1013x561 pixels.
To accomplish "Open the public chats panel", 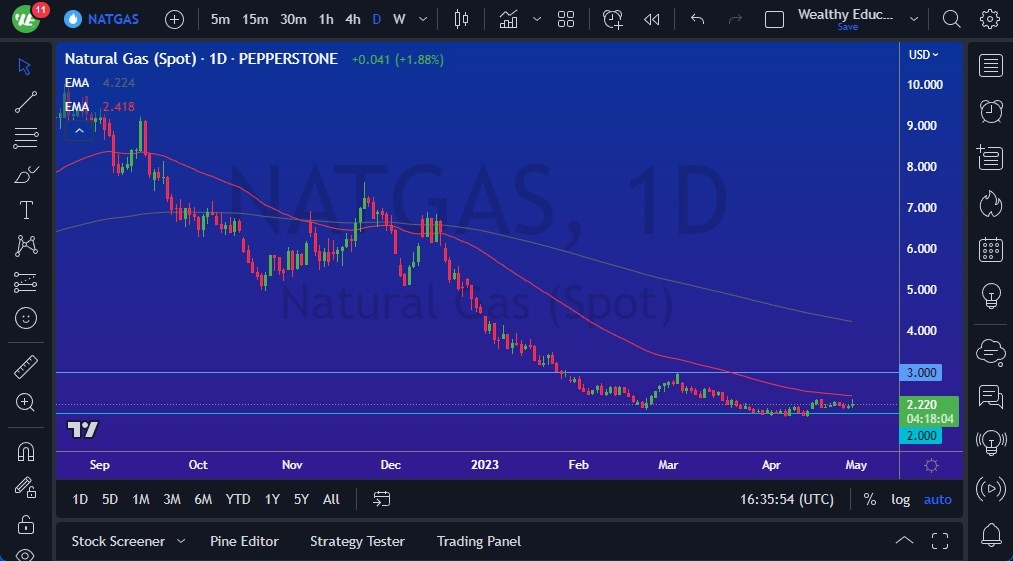I will pos(990,352).
